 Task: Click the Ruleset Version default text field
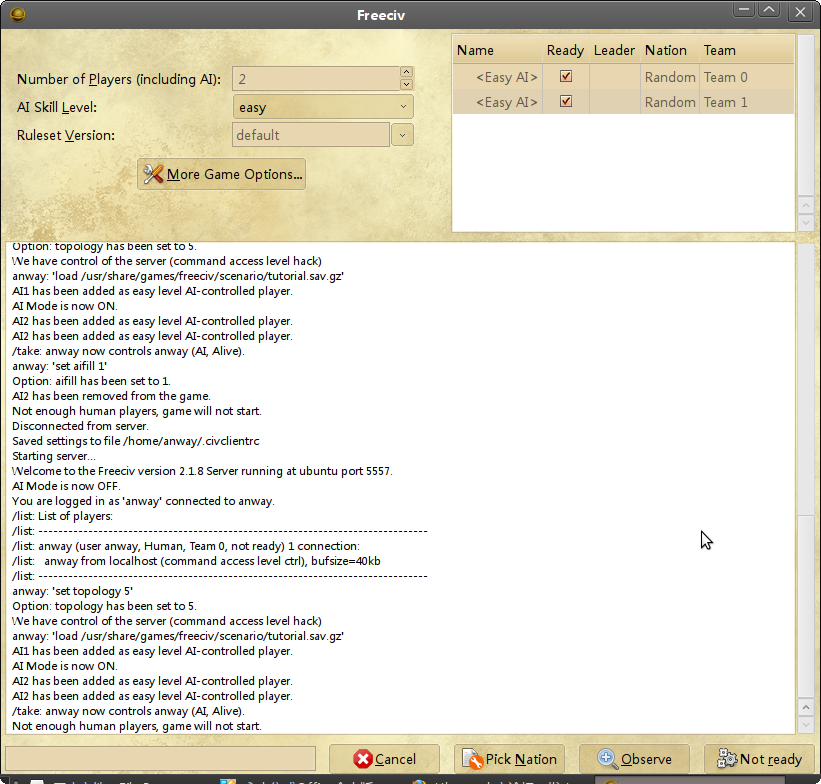(311, 135)
